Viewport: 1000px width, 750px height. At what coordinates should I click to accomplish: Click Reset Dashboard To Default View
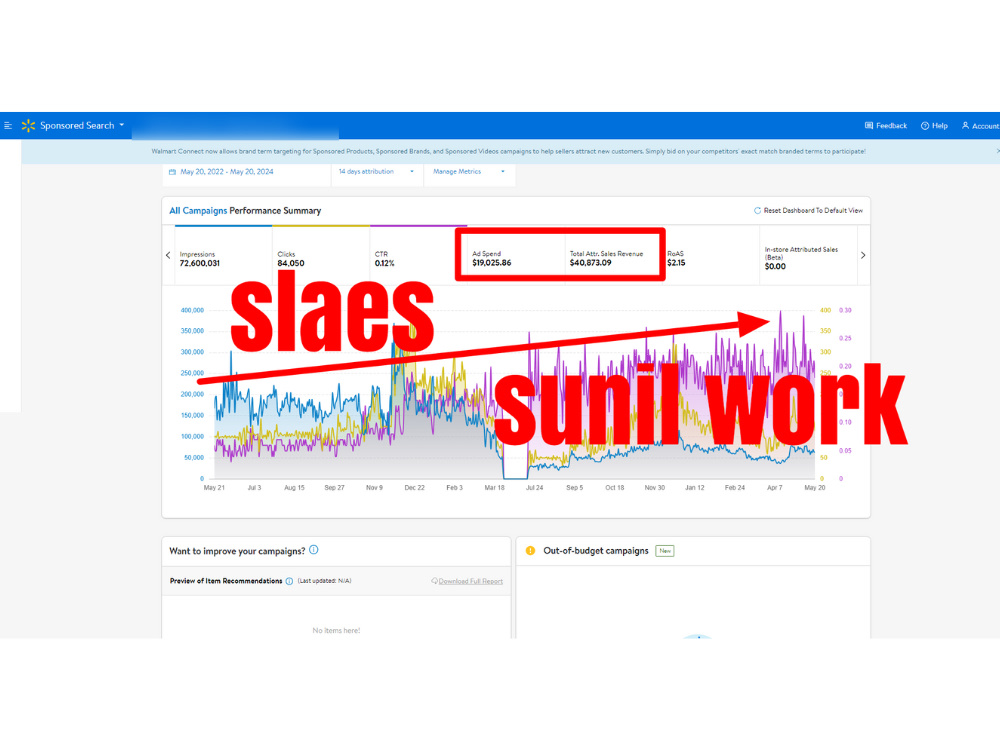808,210
